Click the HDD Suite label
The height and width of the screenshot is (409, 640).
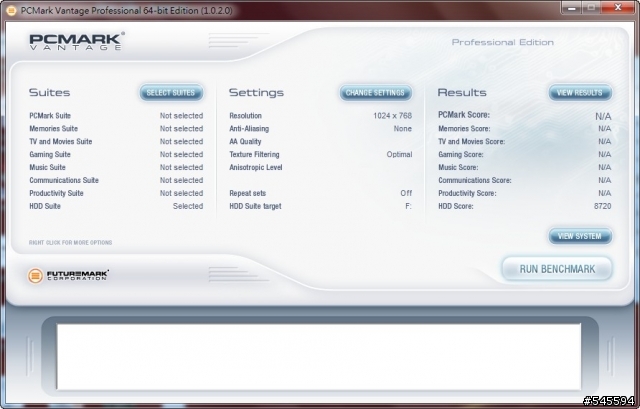pos(45,206)
